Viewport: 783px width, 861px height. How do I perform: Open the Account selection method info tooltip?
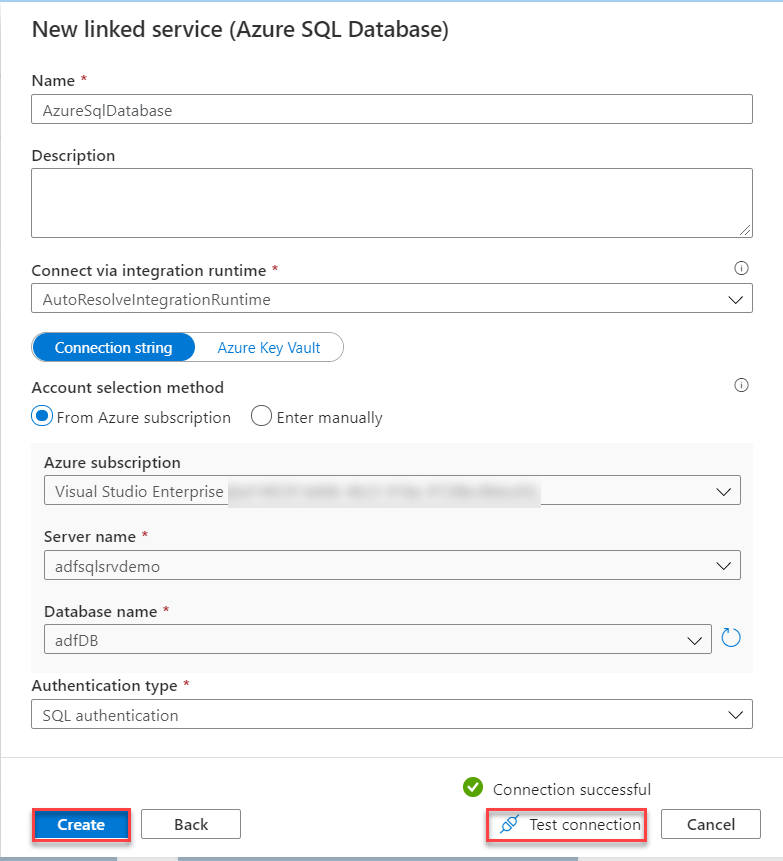[x=741, y=385]
